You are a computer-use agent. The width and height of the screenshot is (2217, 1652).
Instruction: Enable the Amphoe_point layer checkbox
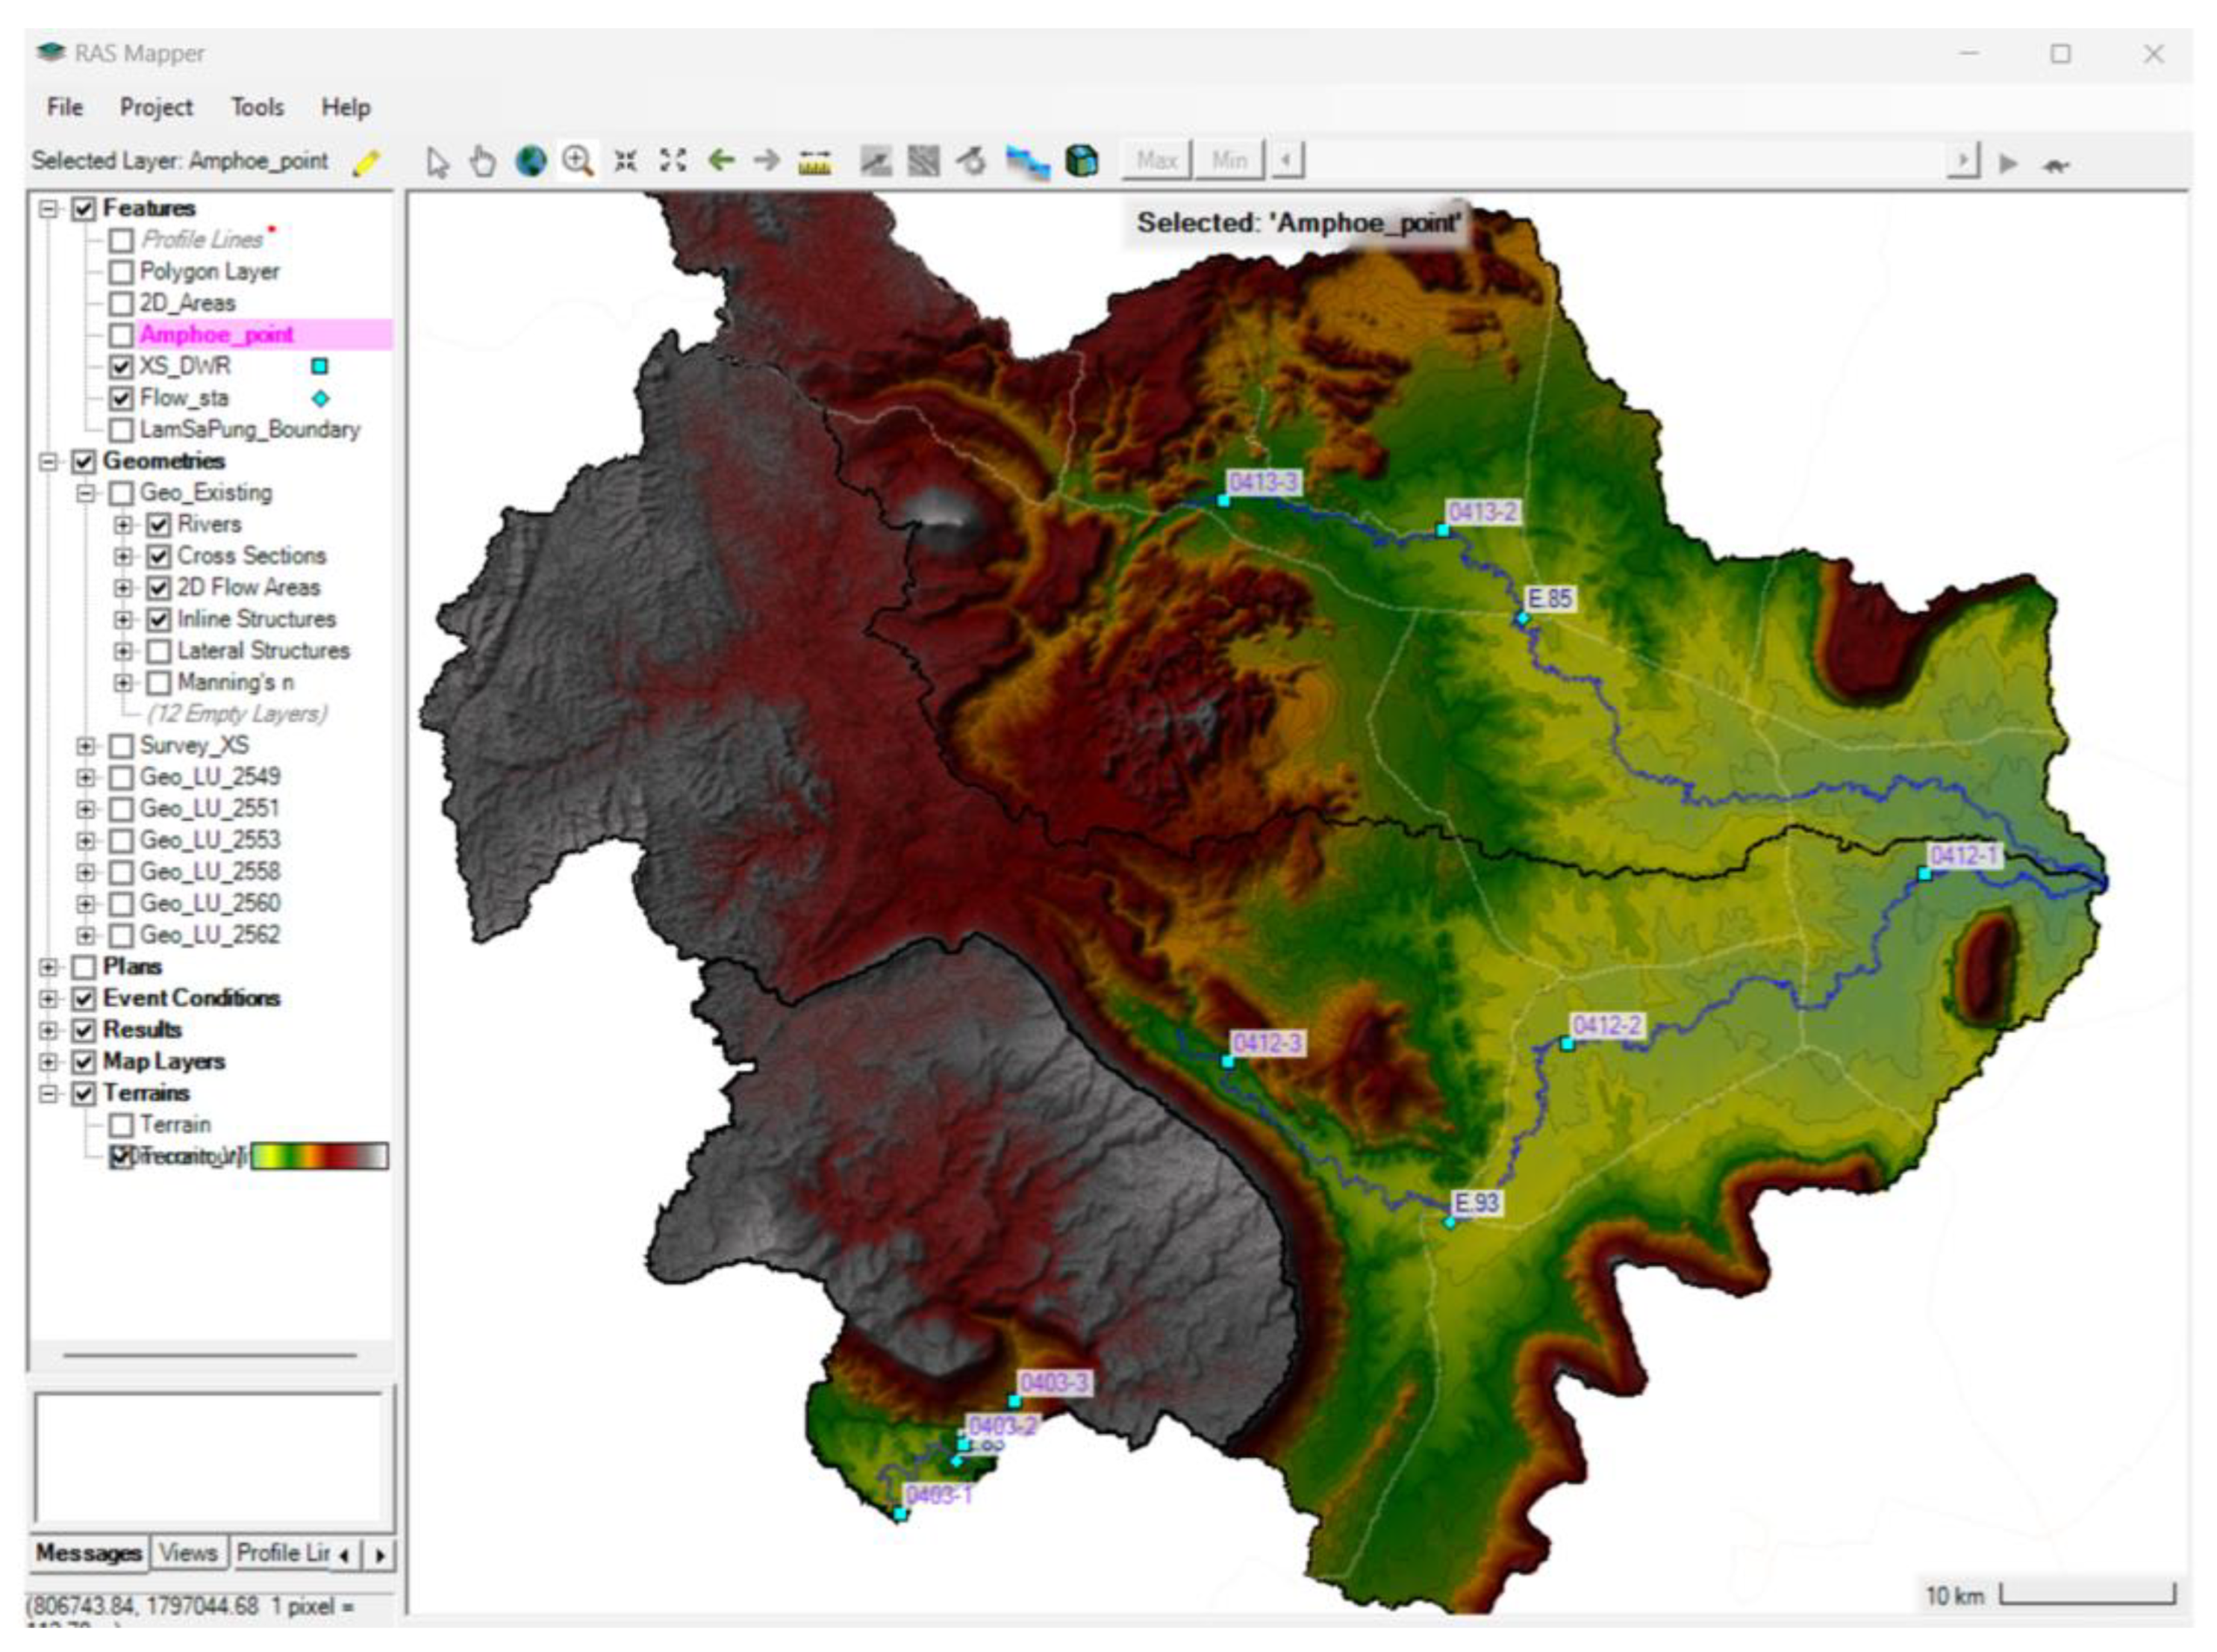[x=121, y=335]
